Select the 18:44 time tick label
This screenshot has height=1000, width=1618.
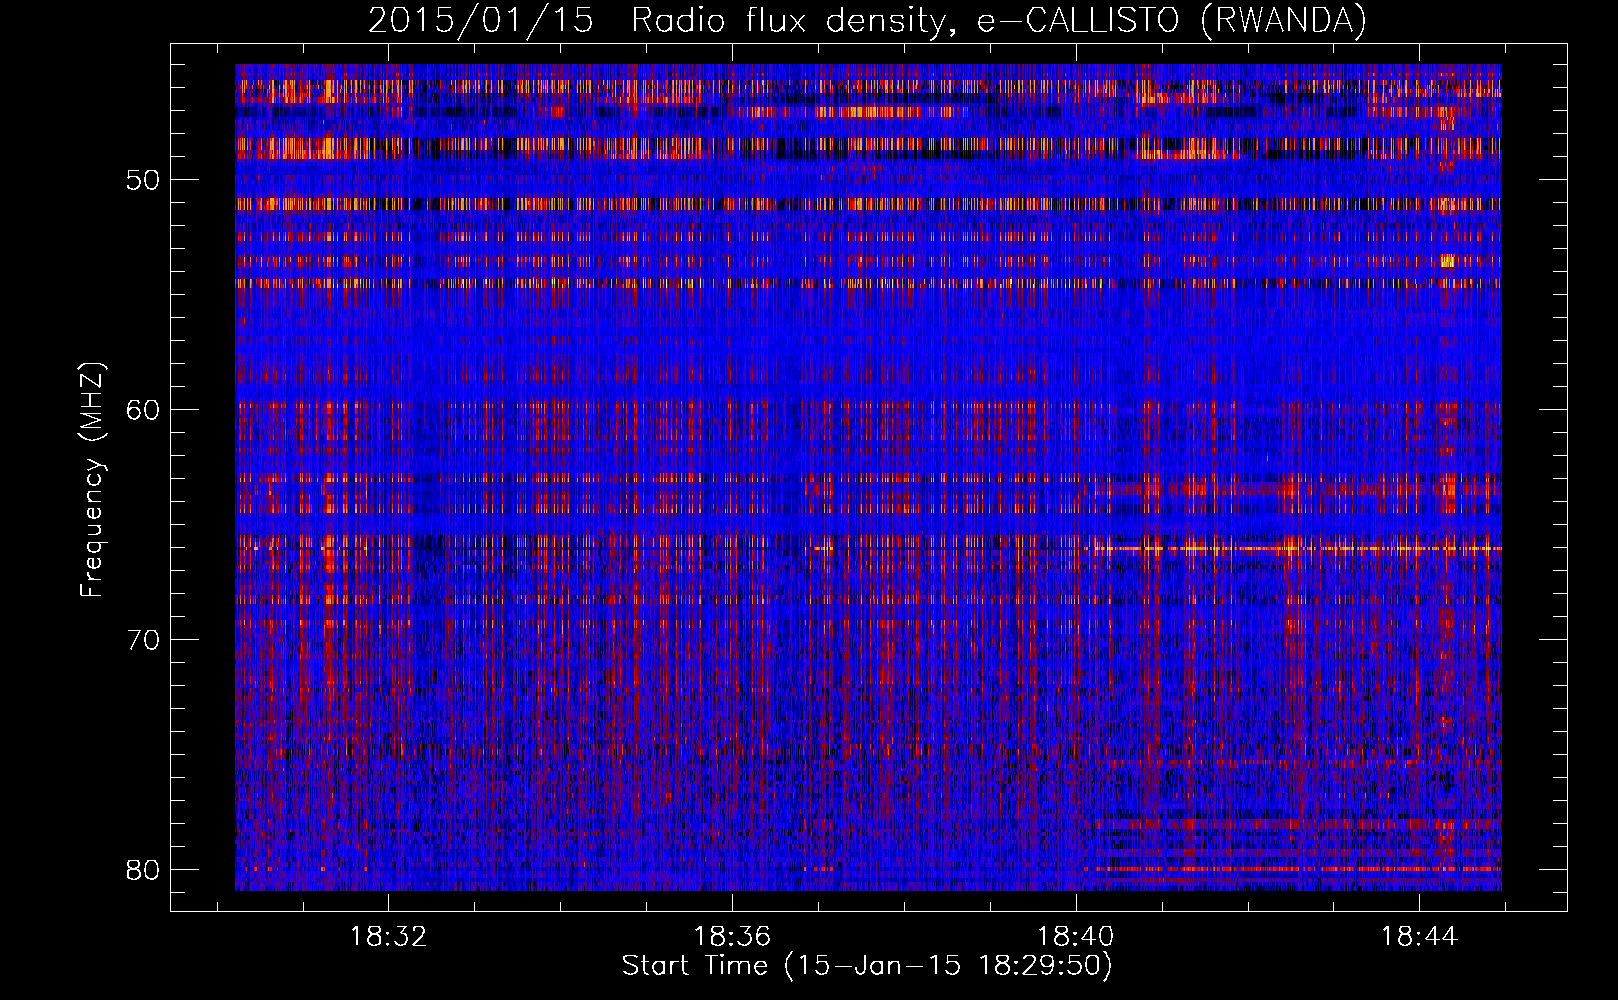coord(1419,937)
